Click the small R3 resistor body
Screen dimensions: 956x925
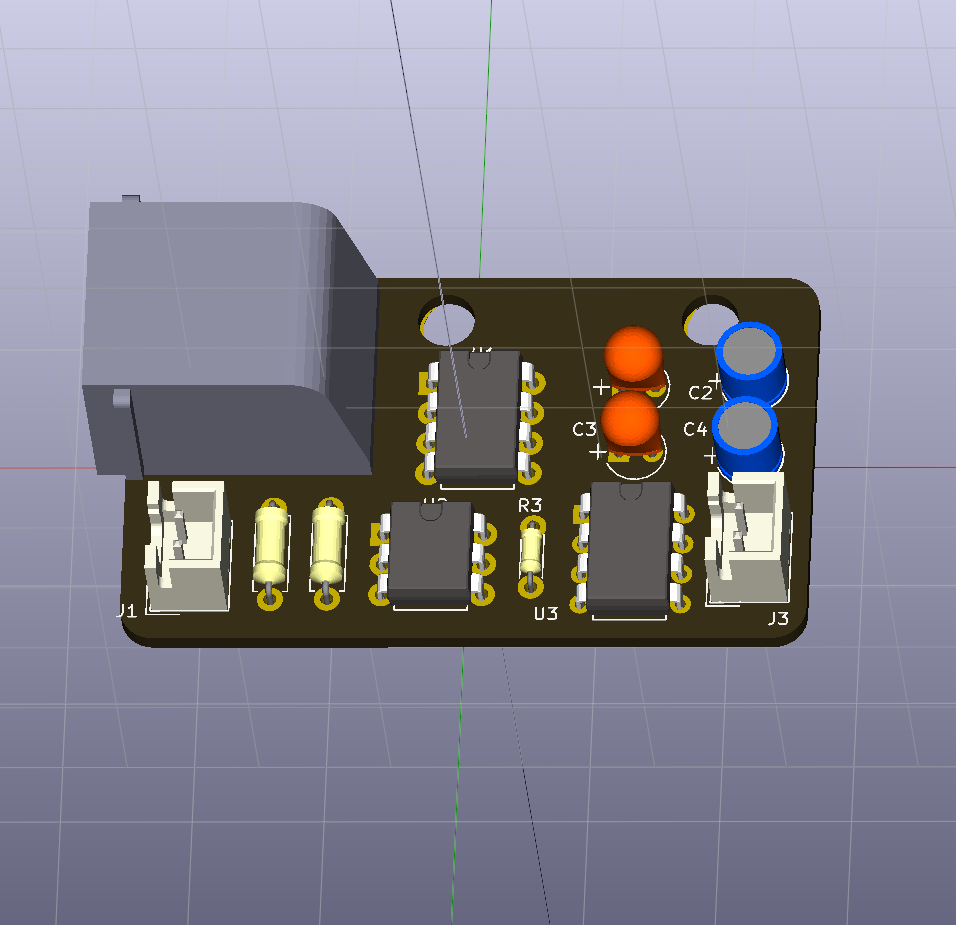531,549
